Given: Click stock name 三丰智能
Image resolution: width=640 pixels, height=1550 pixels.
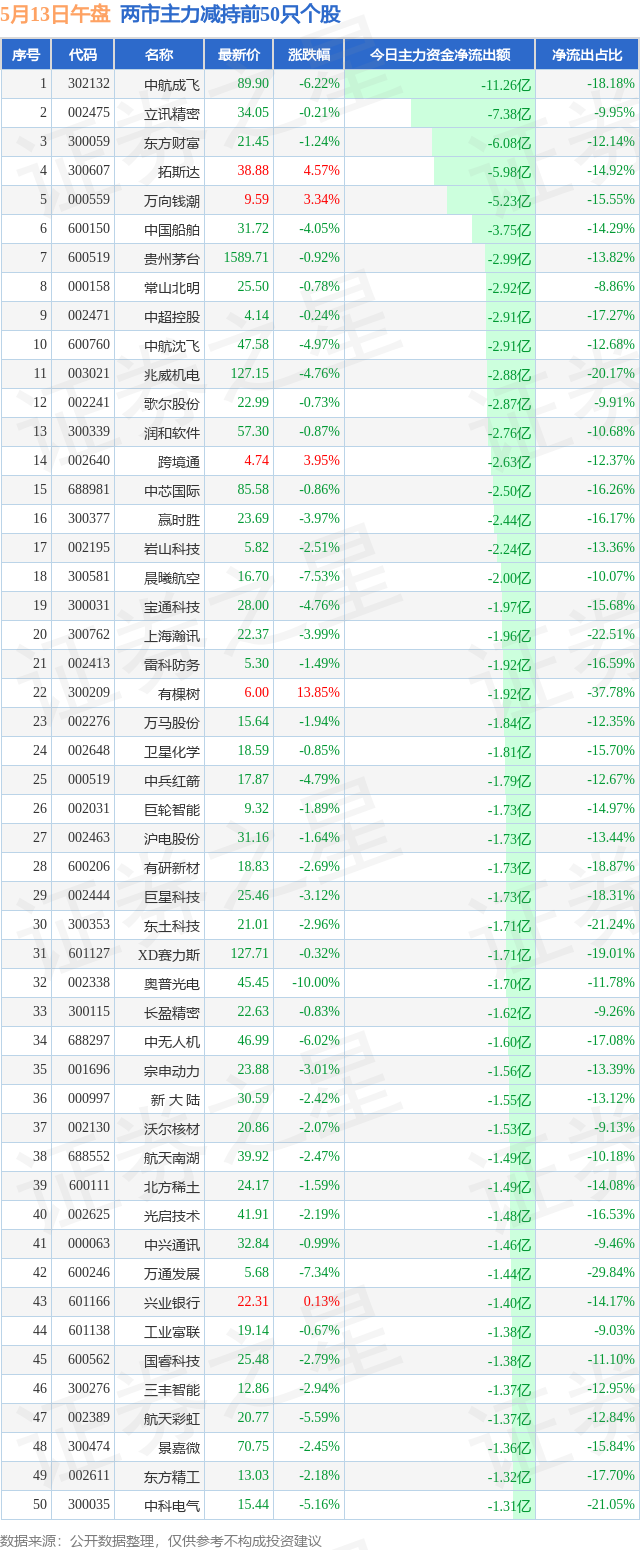Looking at the screenshot, I should coord(172,1389).
